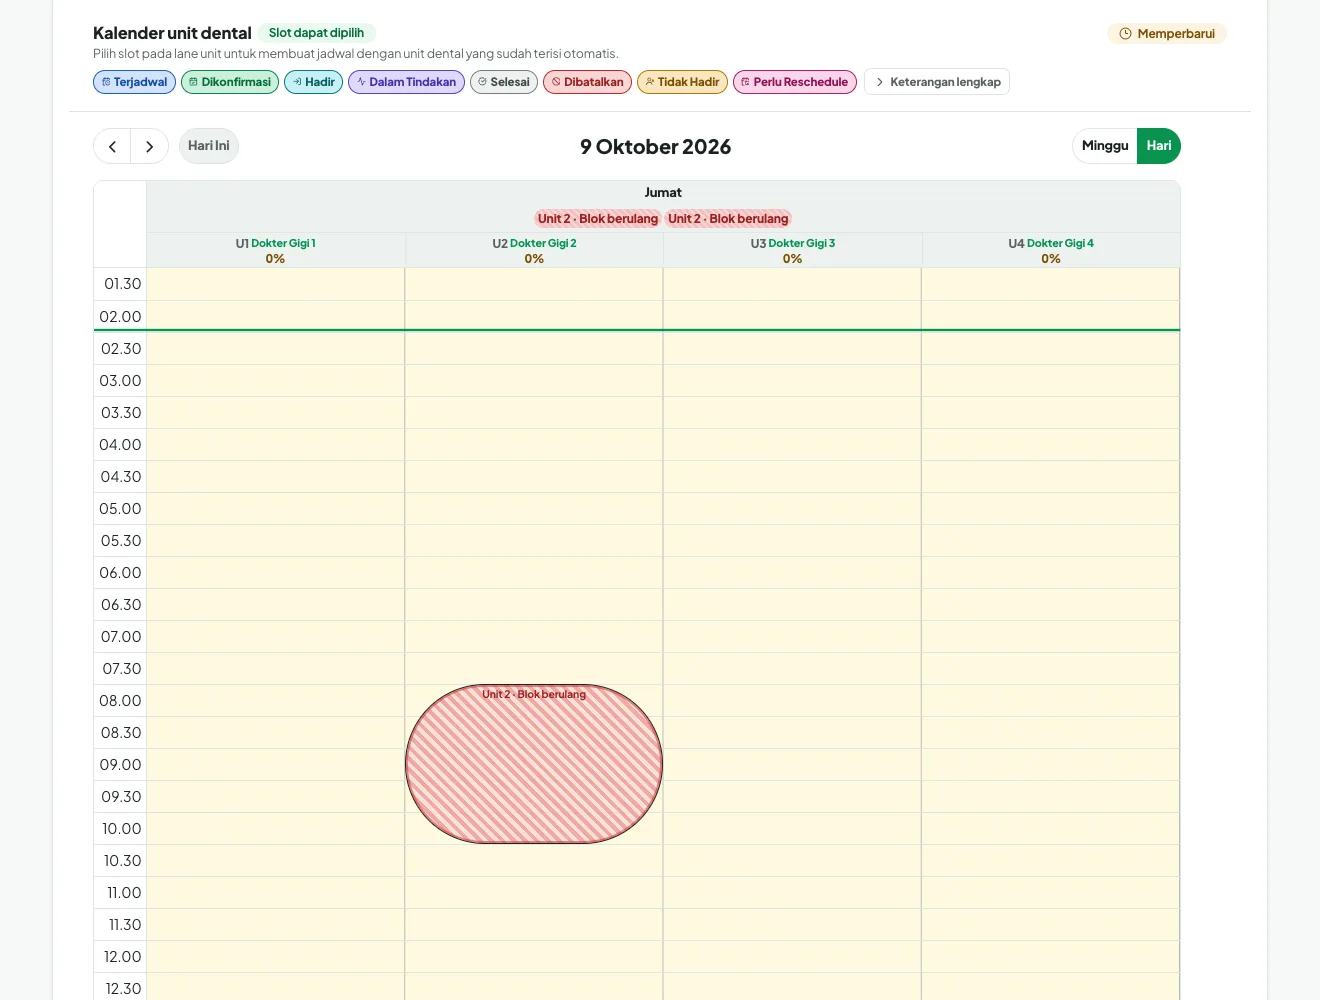The height and width of the screenshot is (1000, 1320).
Task: Open the U3 Dokter Gigi 3 column header
Action: 793,250
